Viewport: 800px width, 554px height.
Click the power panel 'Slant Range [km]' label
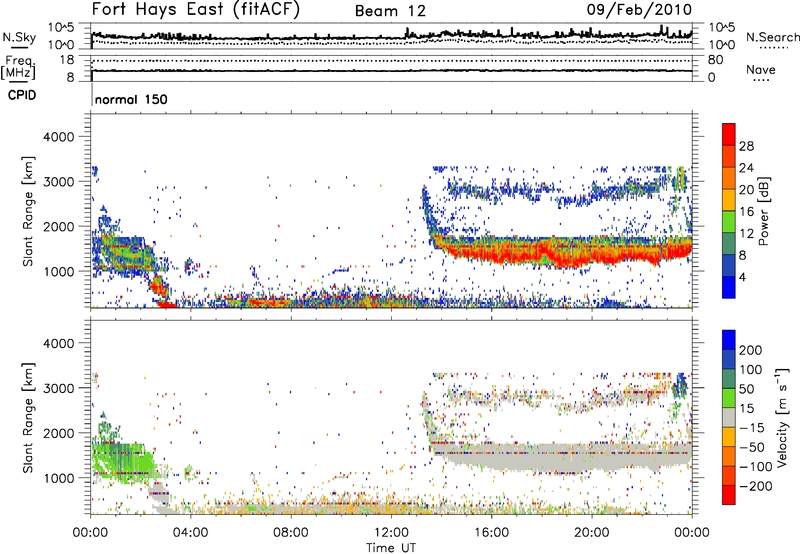pos(28,211)
